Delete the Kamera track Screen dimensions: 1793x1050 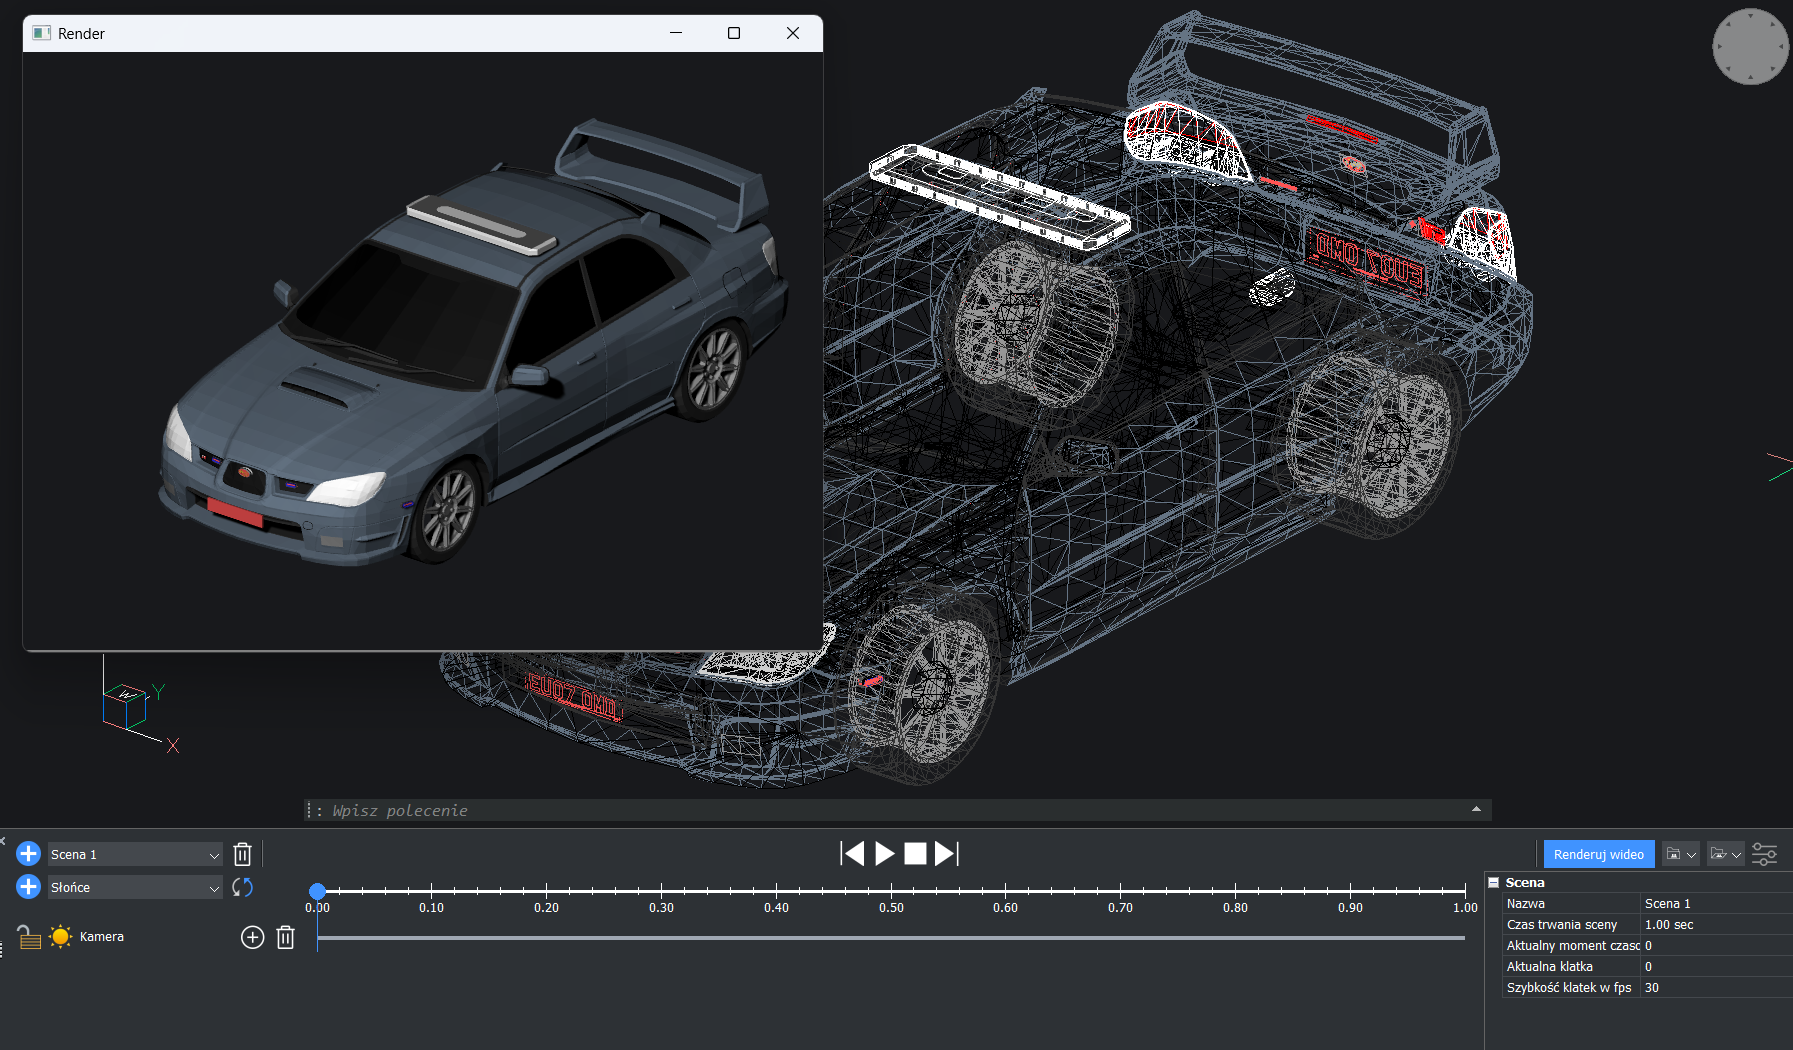point(286,937)
